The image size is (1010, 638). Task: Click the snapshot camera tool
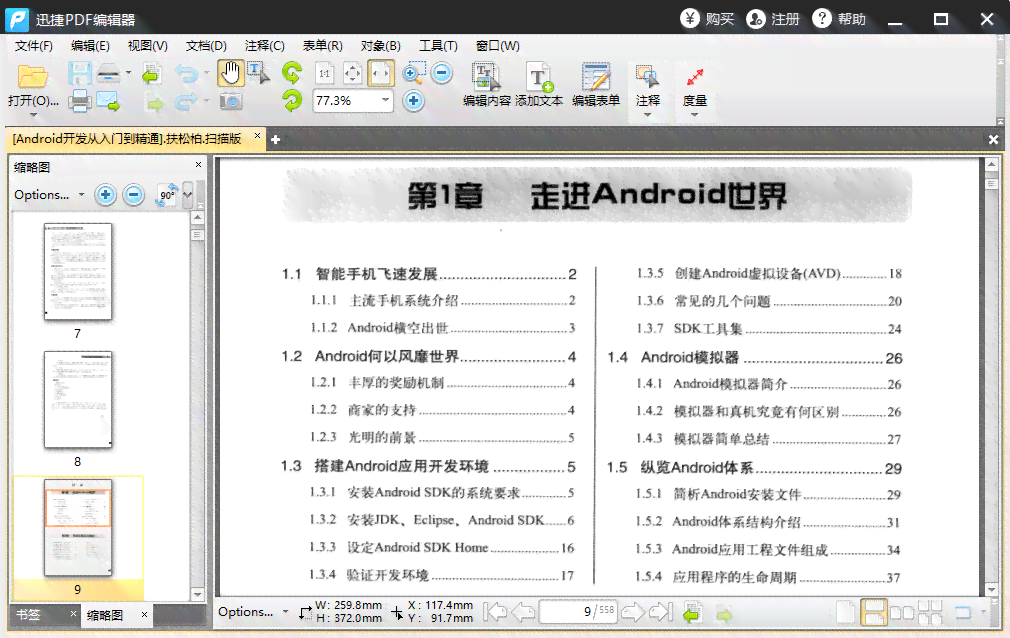pyautogui.click(x=231, y=101)
